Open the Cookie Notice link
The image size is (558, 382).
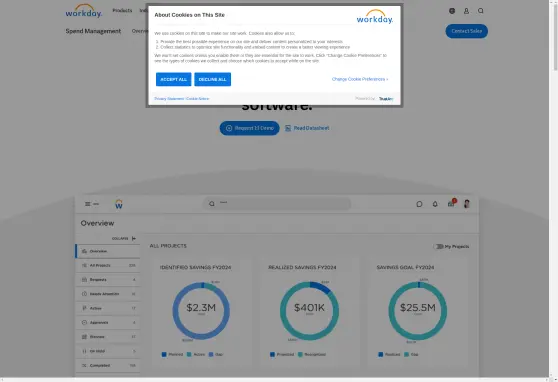pyautogui.click(x=198, y=99)
